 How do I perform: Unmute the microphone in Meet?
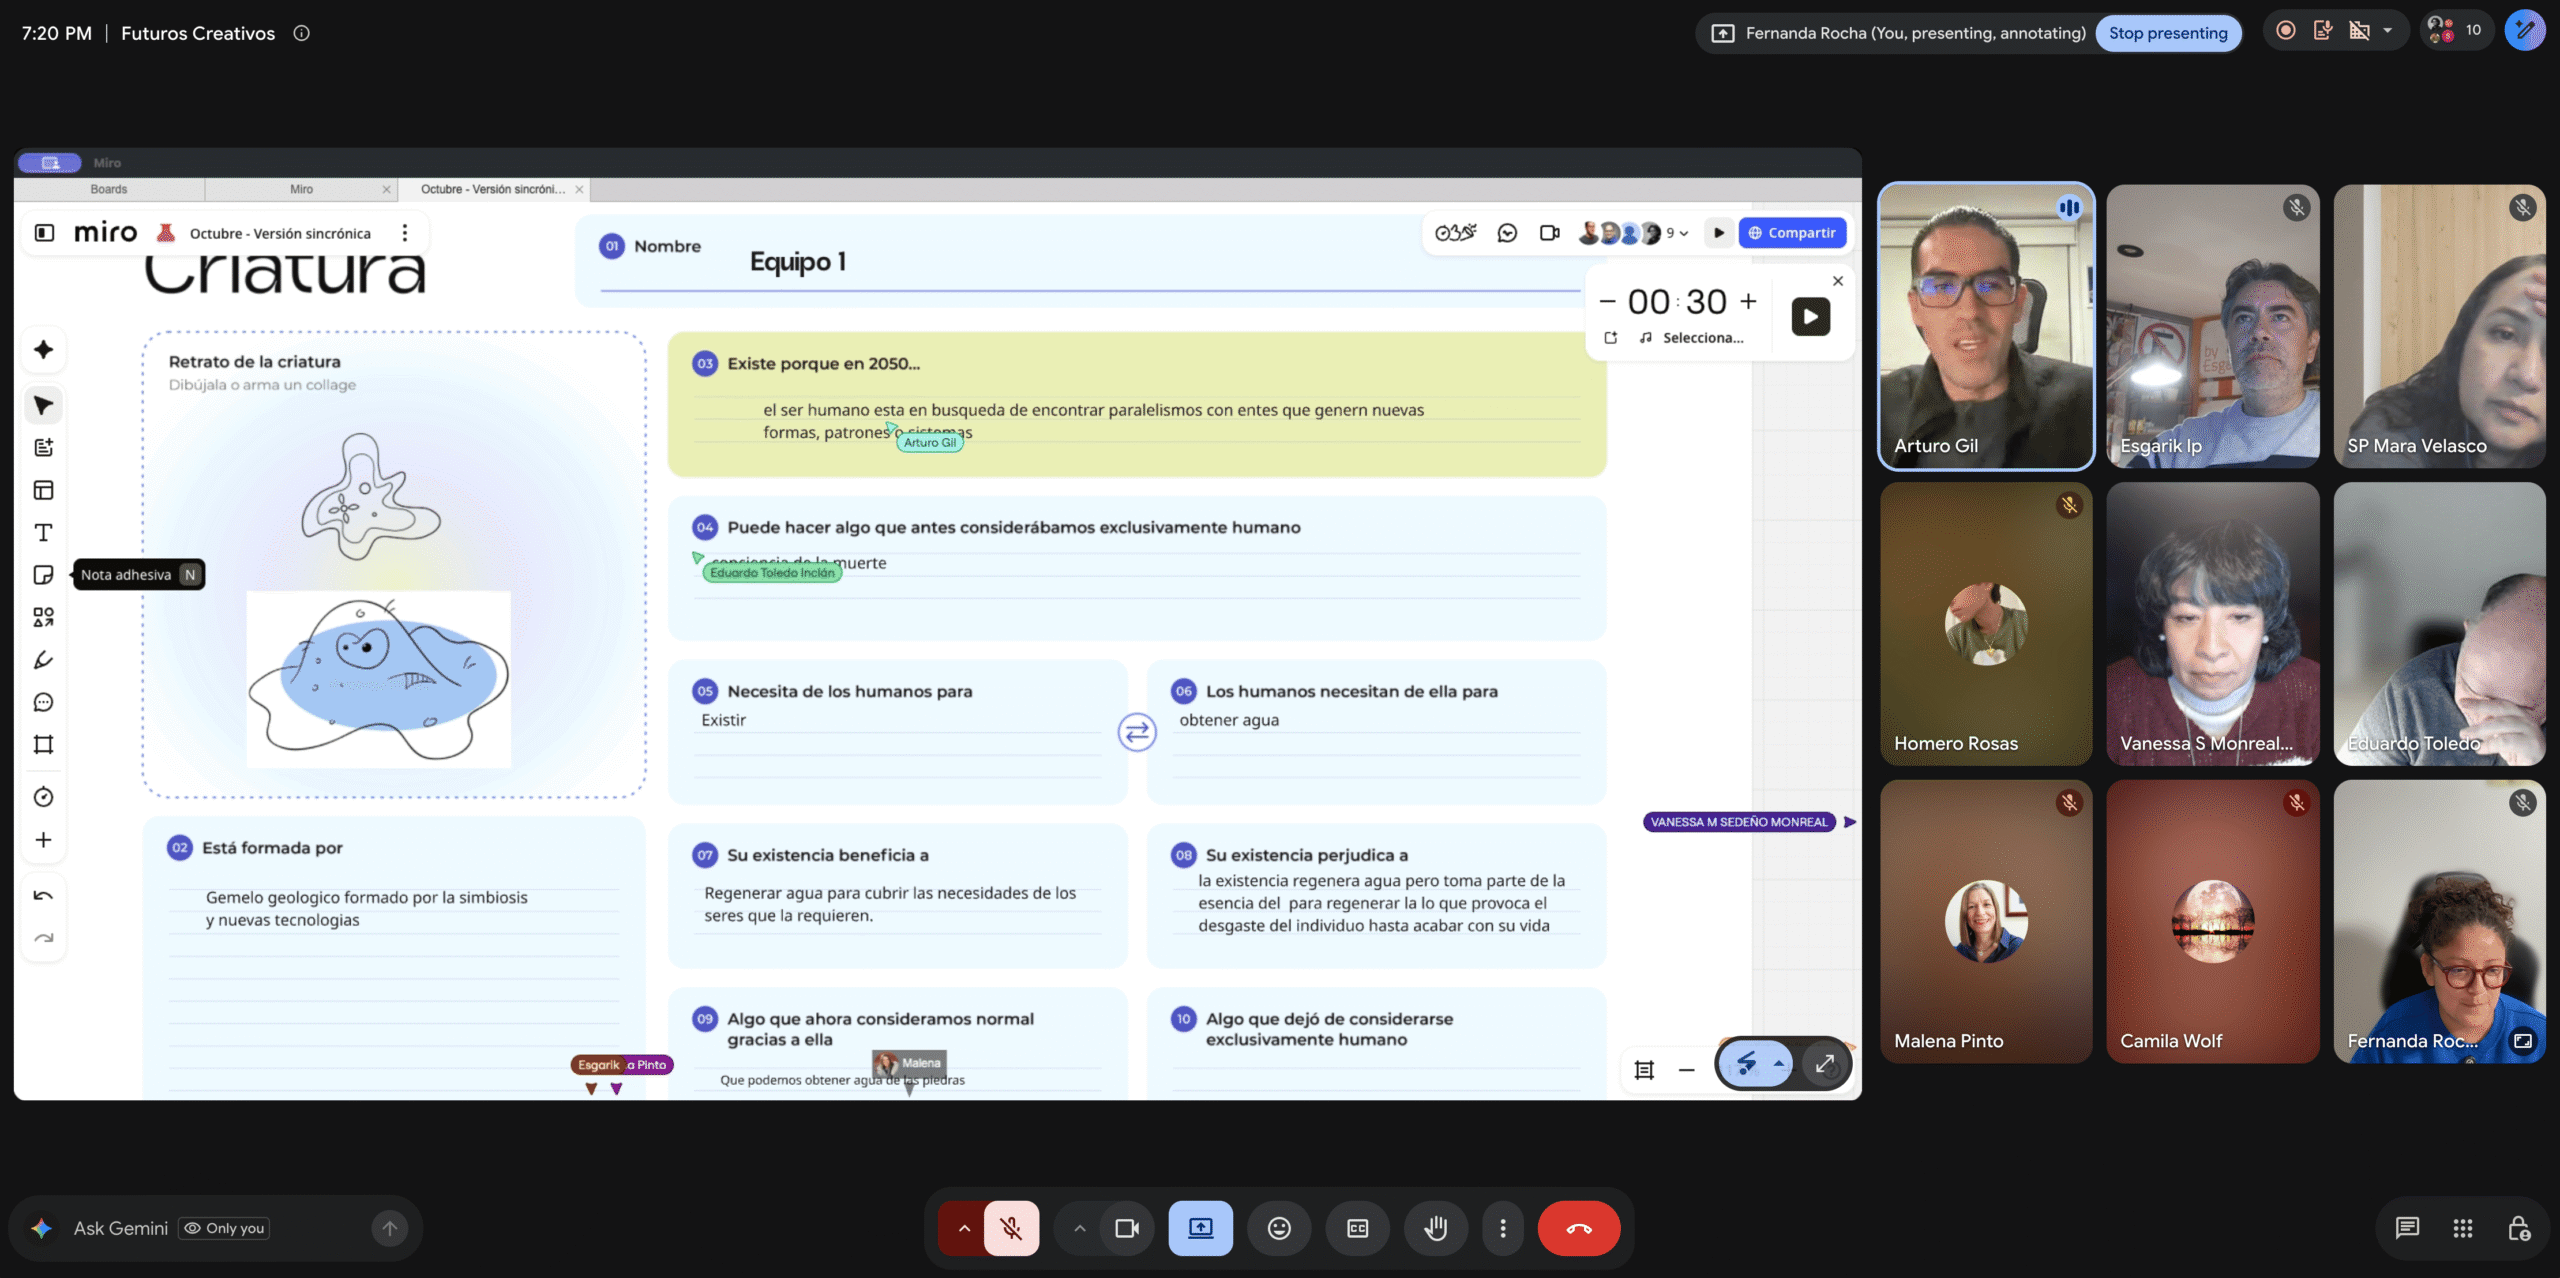tap(1011, 1228)
